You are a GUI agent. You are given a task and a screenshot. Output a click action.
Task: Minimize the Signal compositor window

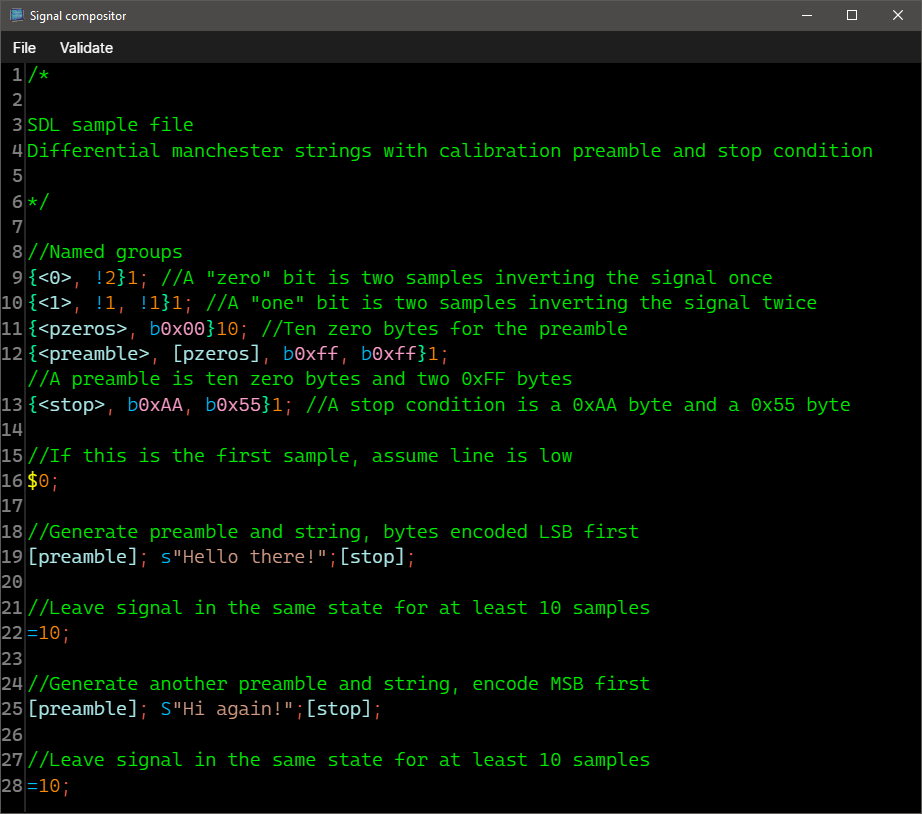click(x=806, y=16)
